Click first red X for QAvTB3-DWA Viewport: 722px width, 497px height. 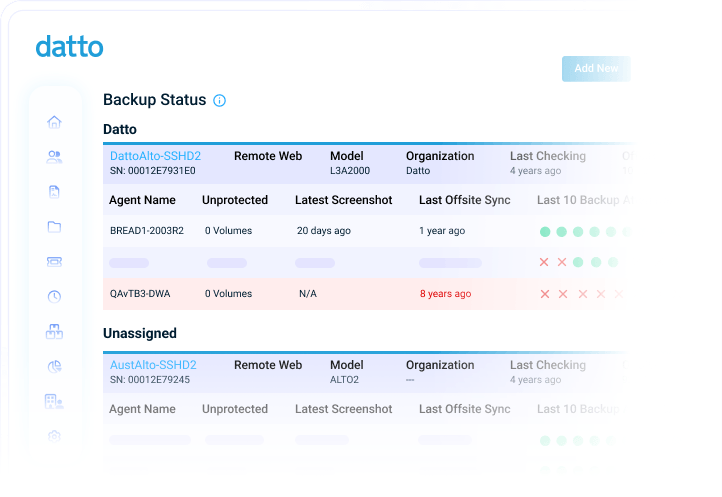point(545,294)
